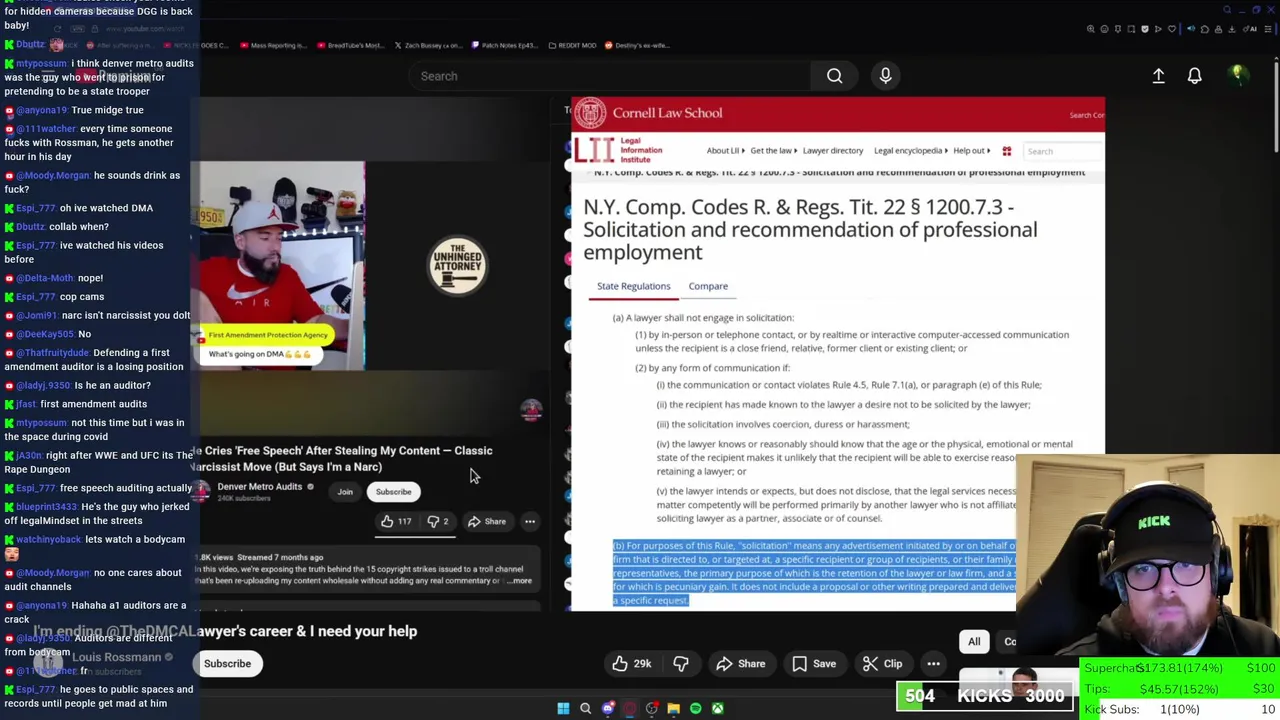Image resolution: width=1280 pixels, height=720 pixels.
Task: Open the 'Denver Metro Audits' channel name
Action: click(x=260, y=487)
